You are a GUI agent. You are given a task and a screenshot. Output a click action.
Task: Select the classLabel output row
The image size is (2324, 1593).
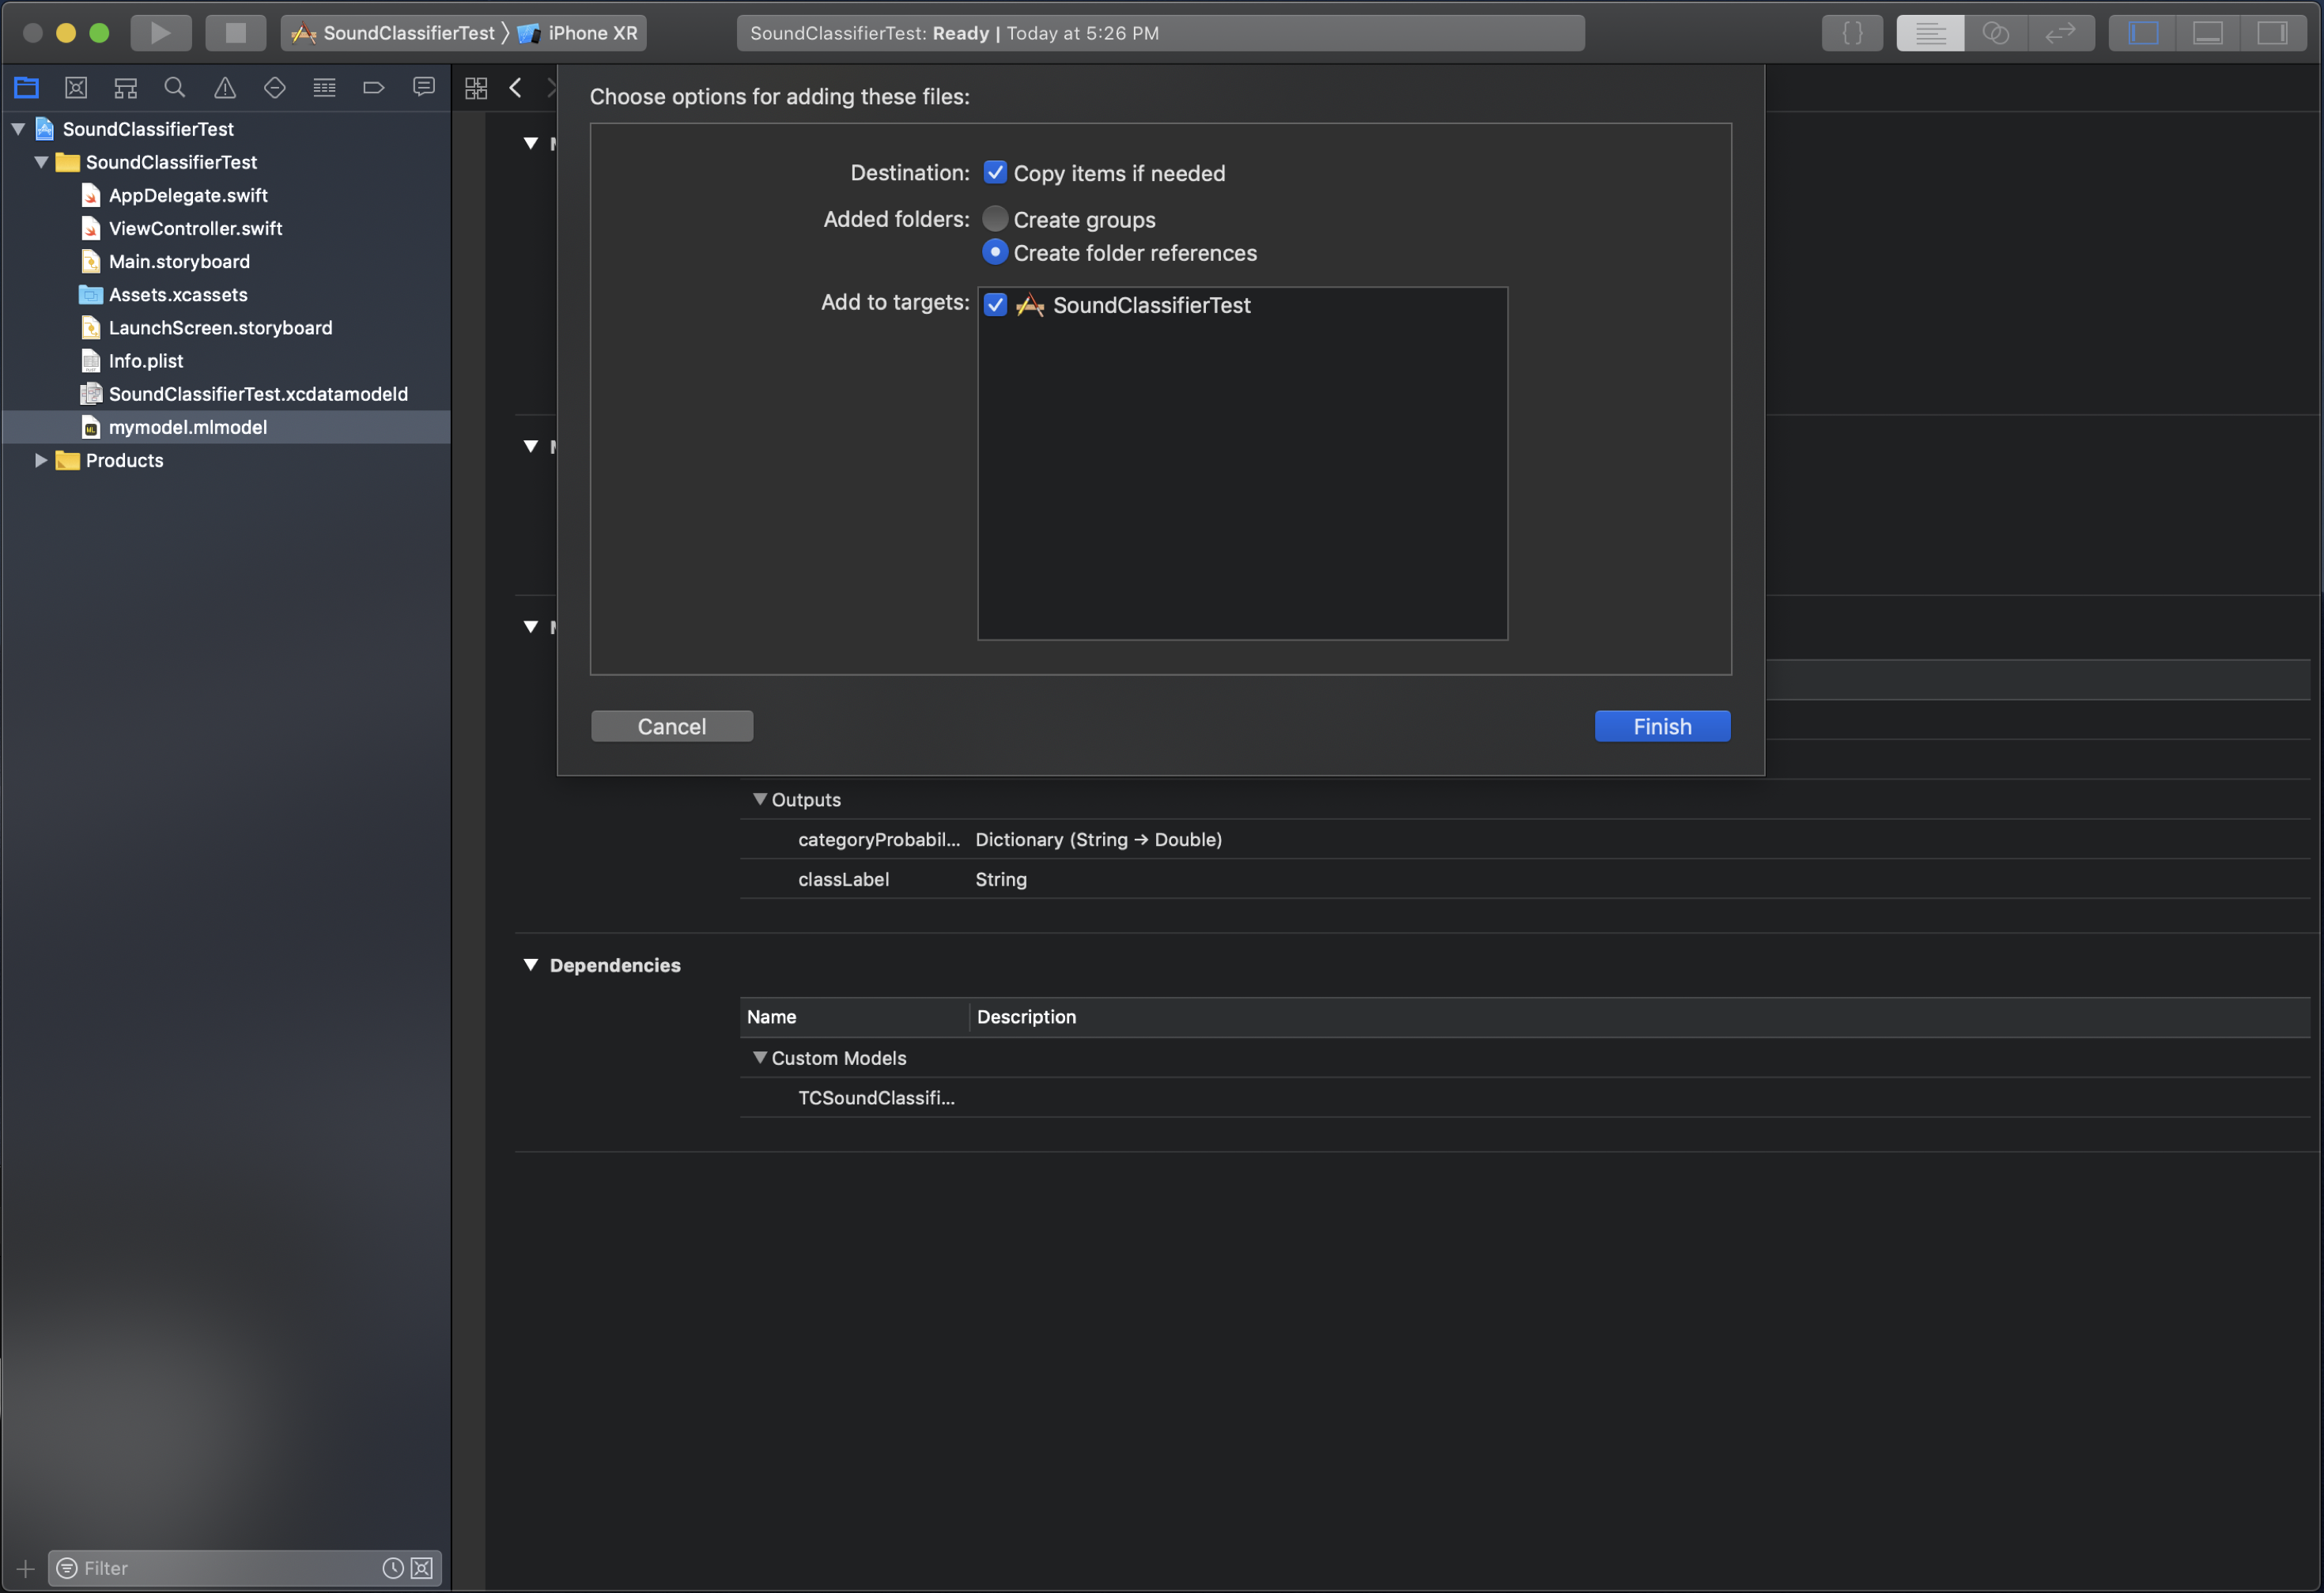click(1524, 879)
